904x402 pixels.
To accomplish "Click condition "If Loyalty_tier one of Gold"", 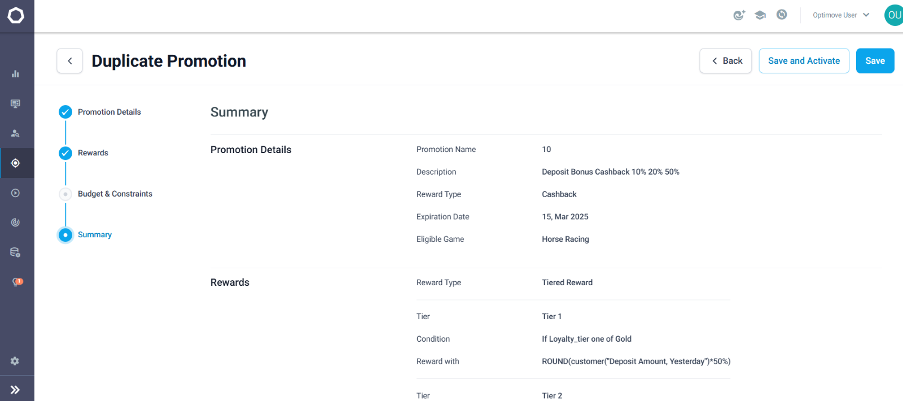I will point(587,339).
